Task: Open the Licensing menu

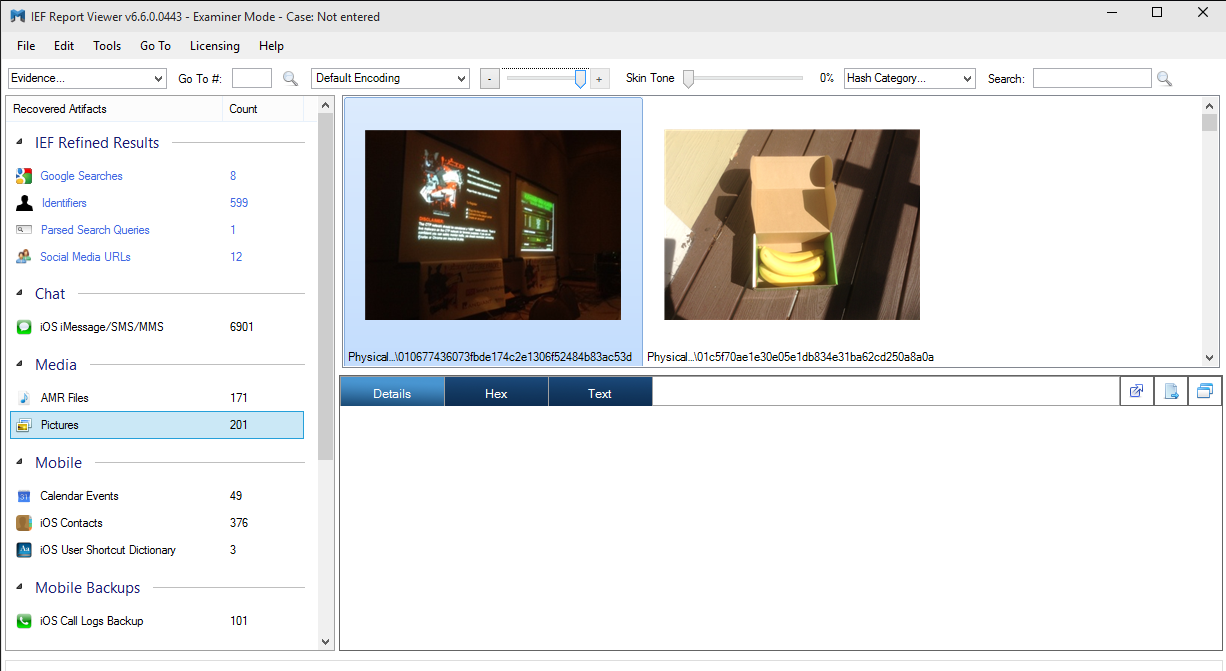Action: point(215,46)
